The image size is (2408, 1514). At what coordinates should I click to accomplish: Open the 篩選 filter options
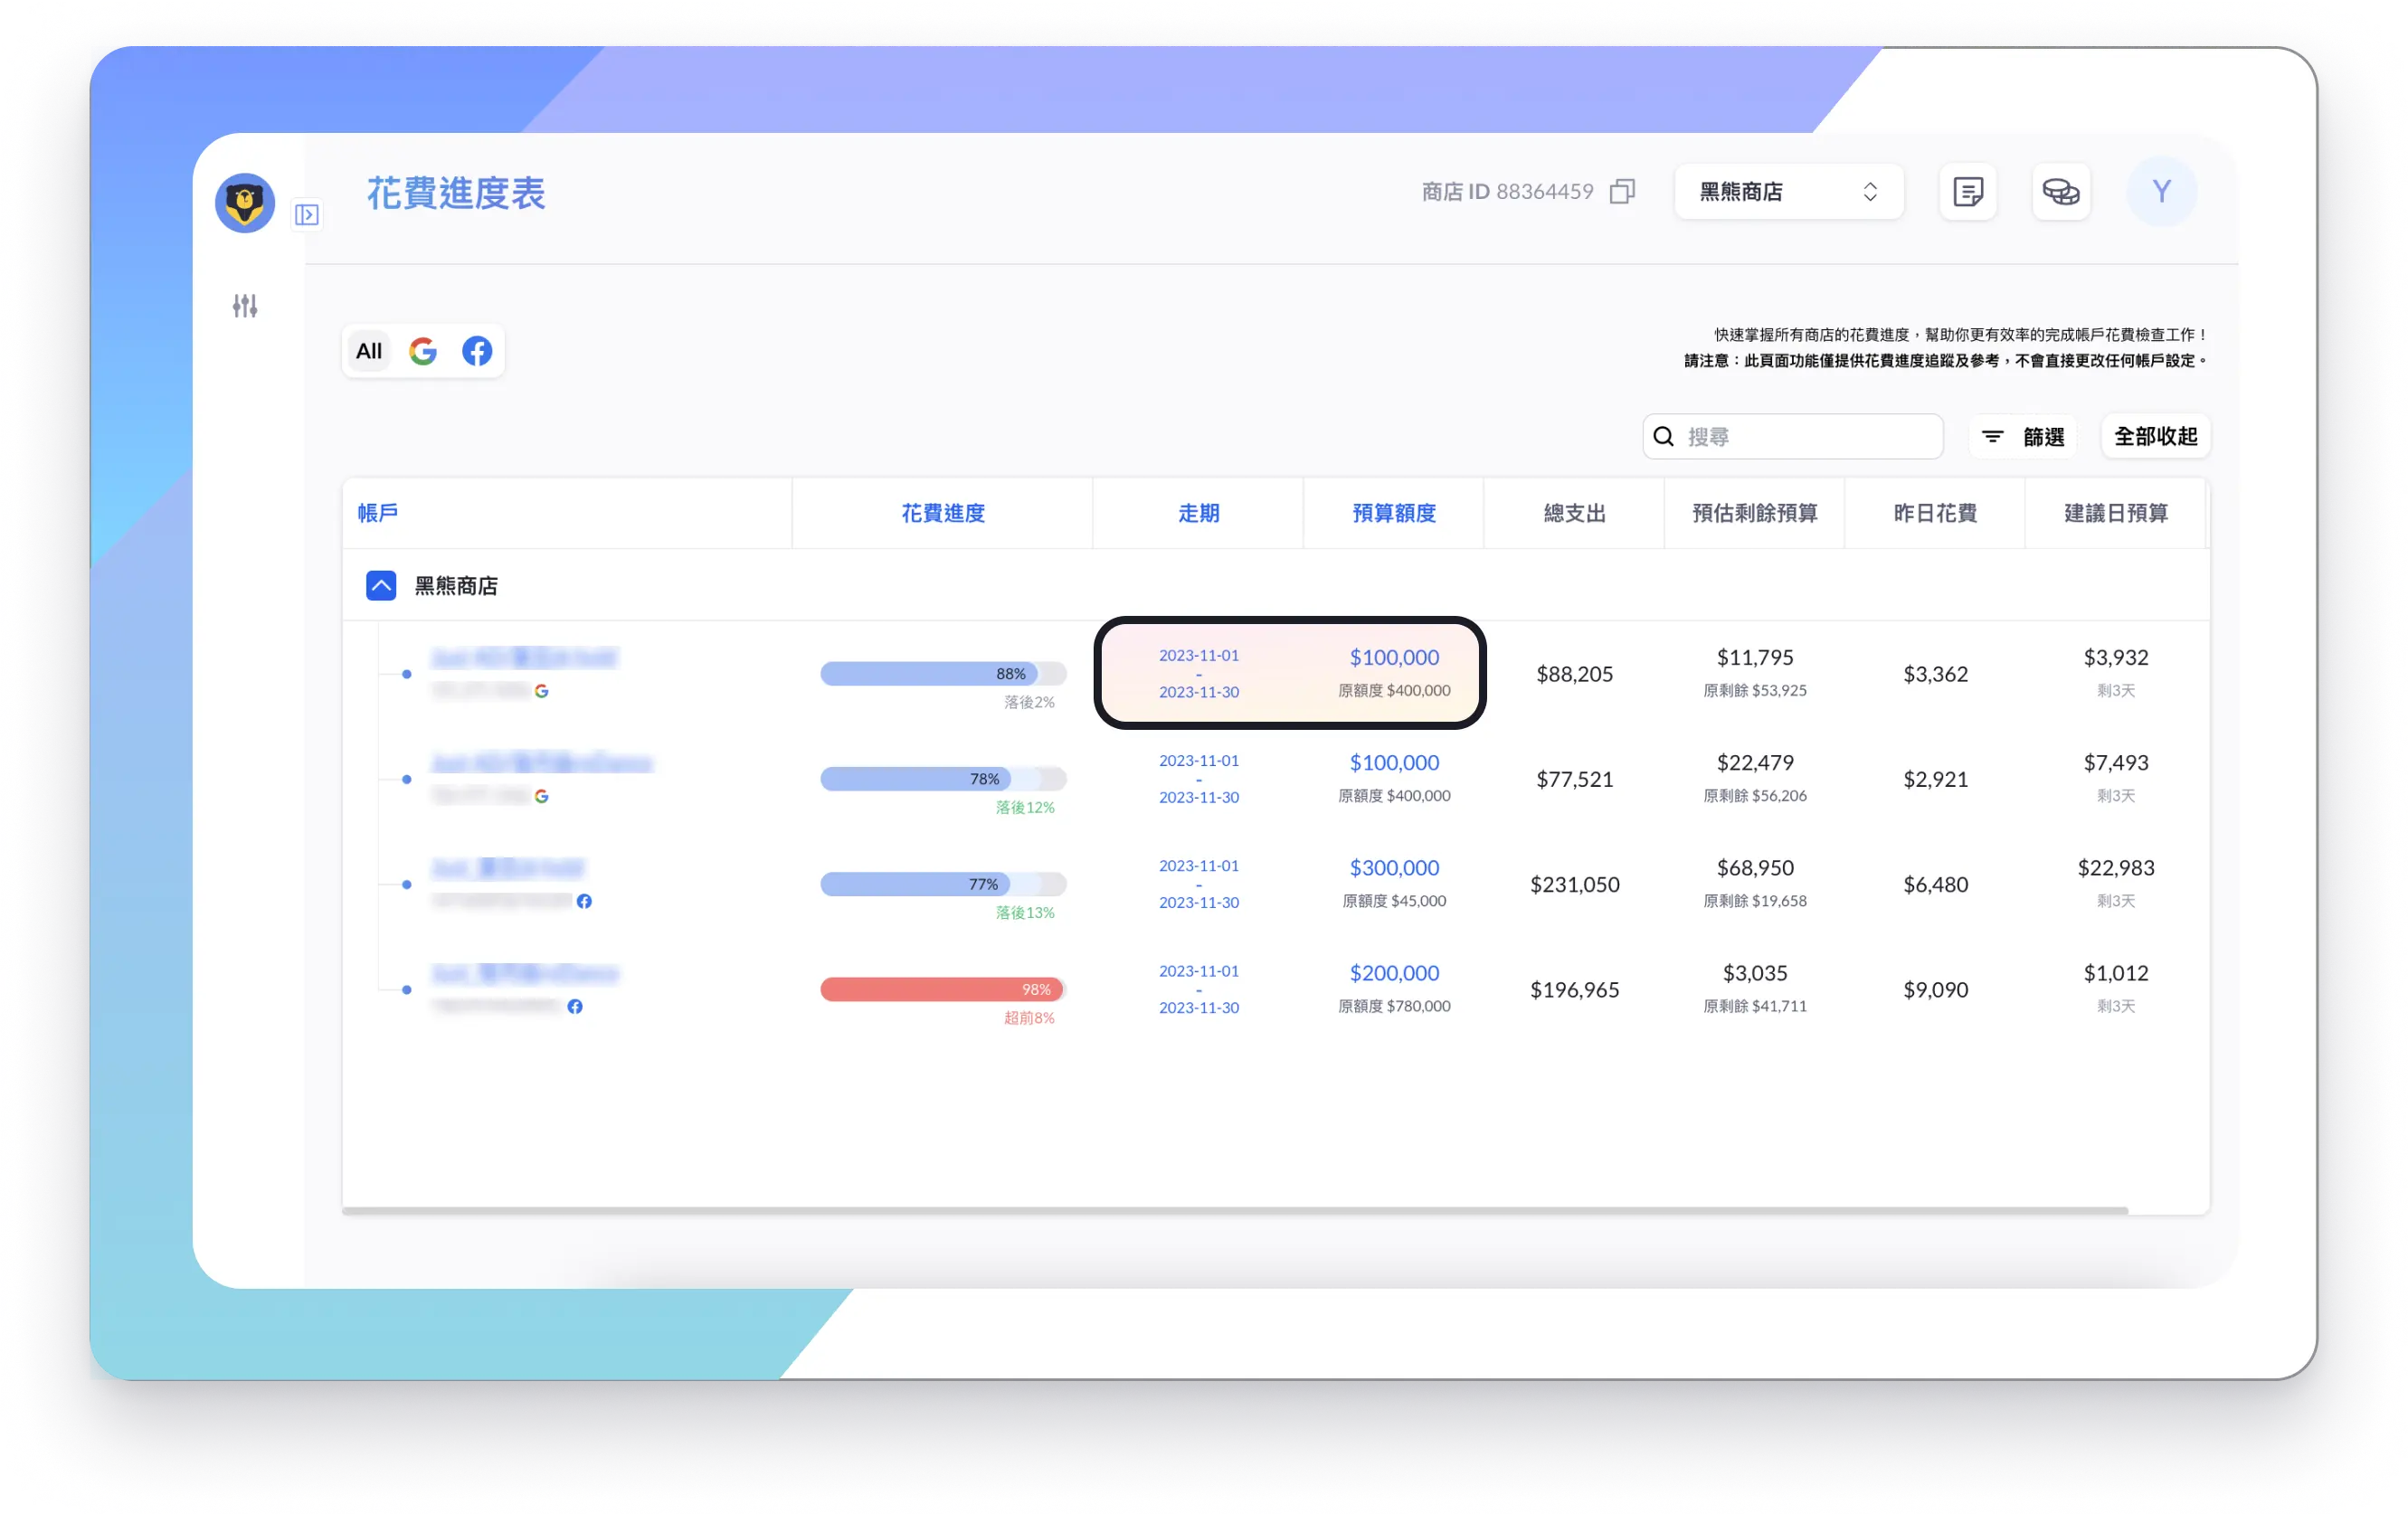coord(2023,437)
